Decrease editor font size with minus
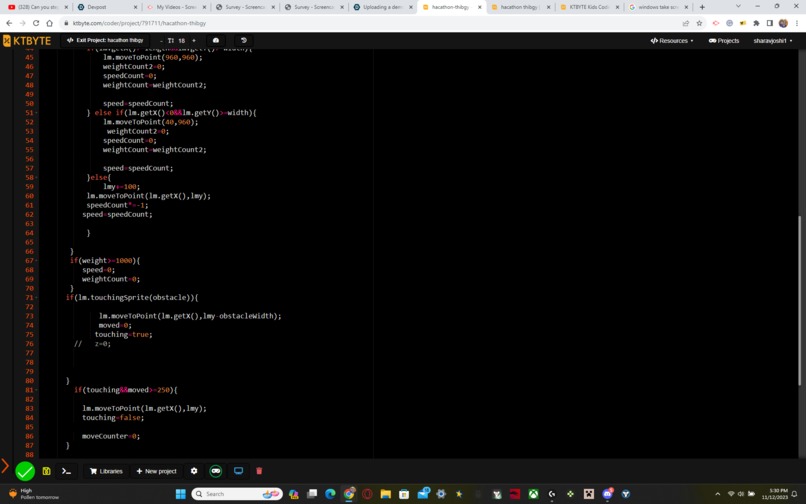Image resolution: width=806 pixels, height=504 pixels. pos(161,41)
